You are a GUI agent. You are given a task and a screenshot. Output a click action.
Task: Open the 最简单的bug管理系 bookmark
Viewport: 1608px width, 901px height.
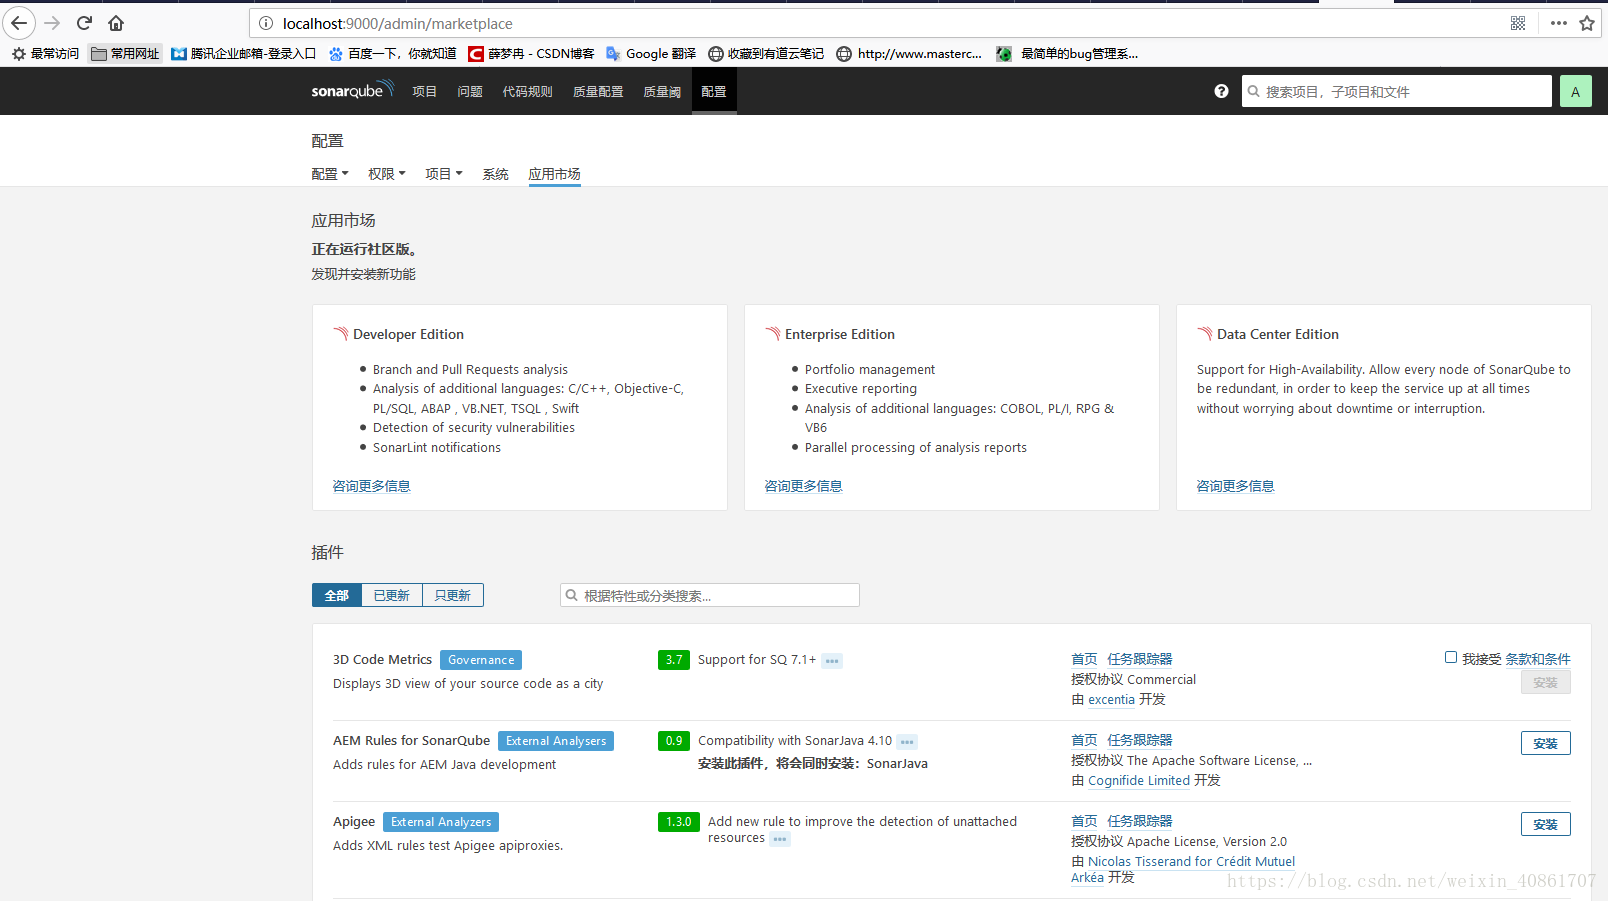[1067, 54]
